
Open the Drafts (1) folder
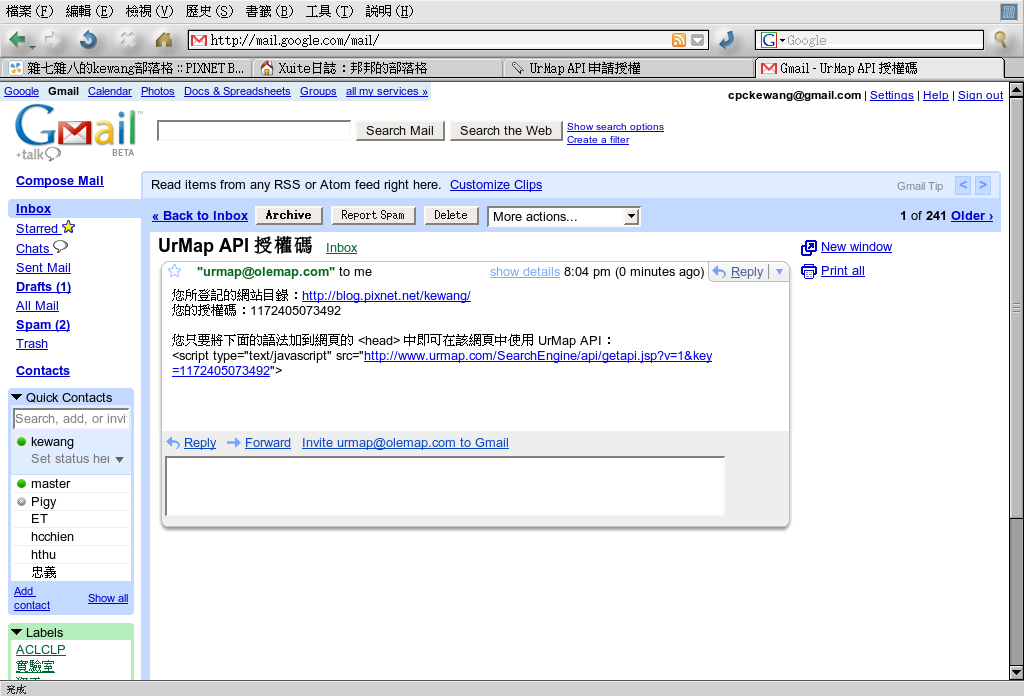coord(43,287)
